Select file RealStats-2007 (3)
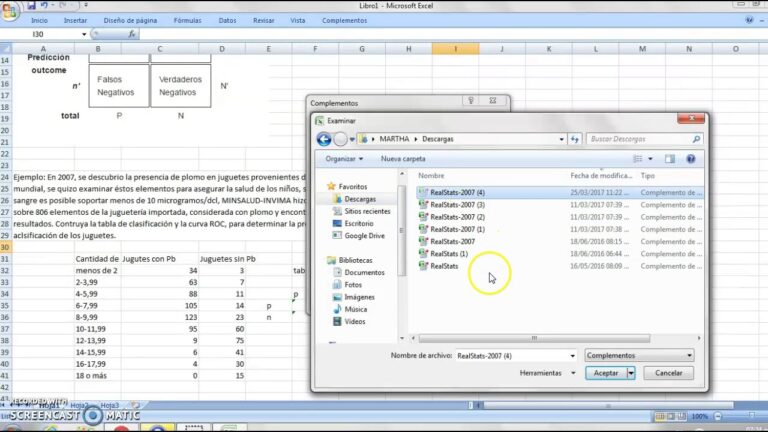Viewport: 768px width, 432px height. (560, 205)
